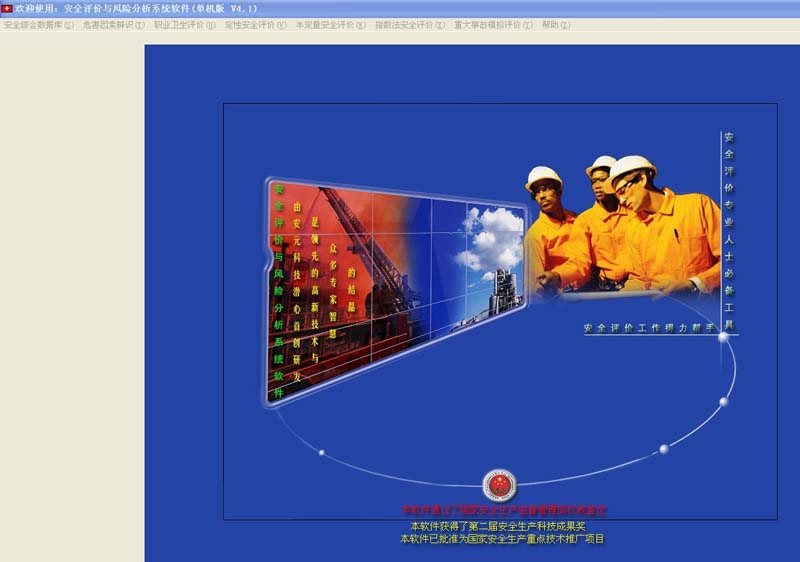Click the 国家安全生产重点技术推广项目 text line
This screenshot has height=562, width=800.
pos(501,539)
